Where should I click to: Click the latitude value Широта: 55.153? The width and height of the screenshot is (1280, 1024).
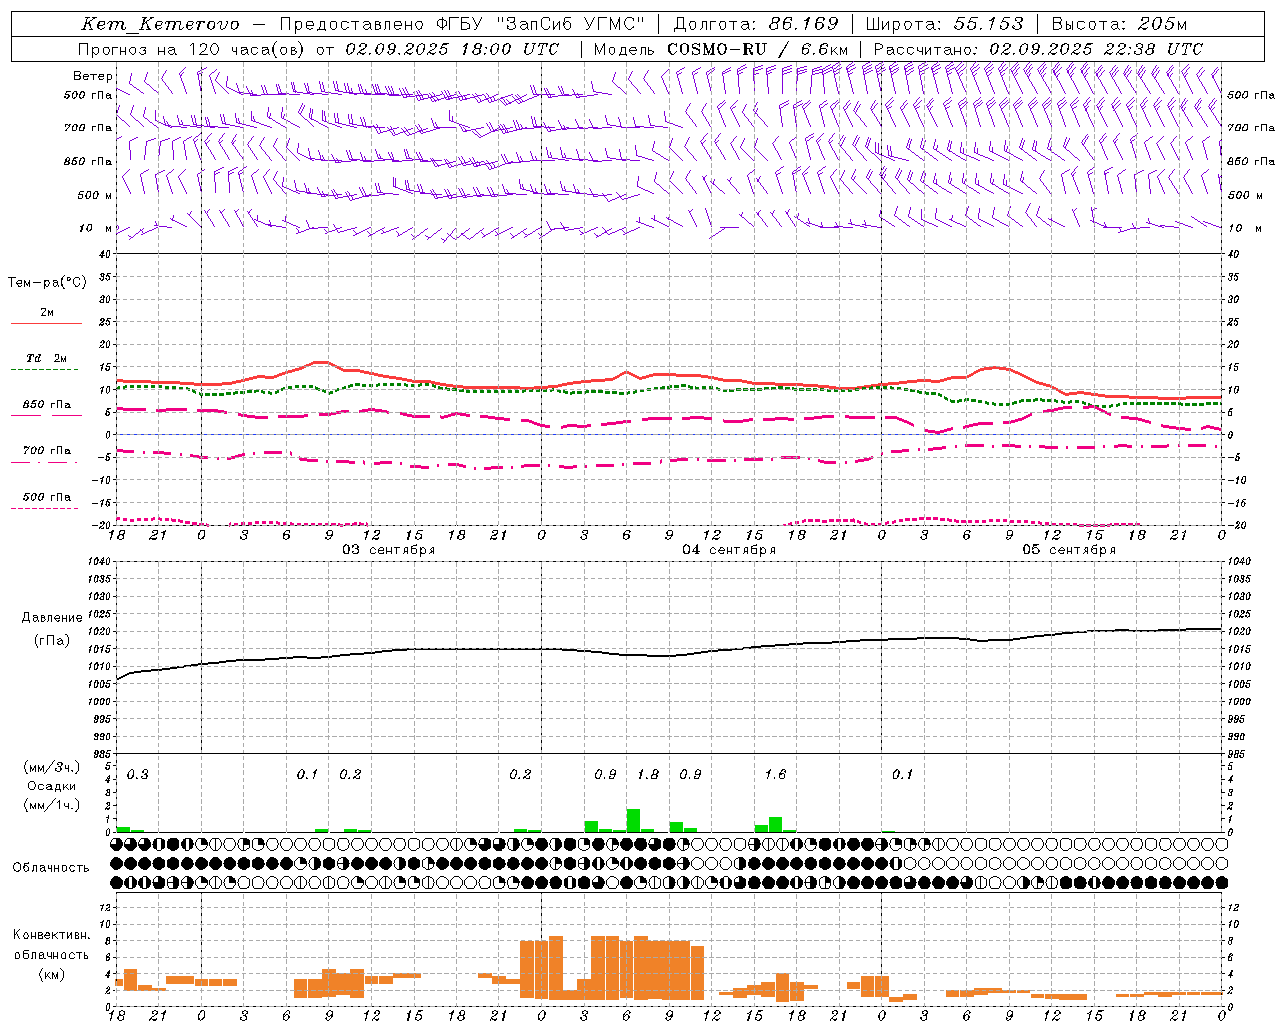(x=945, y=24)
